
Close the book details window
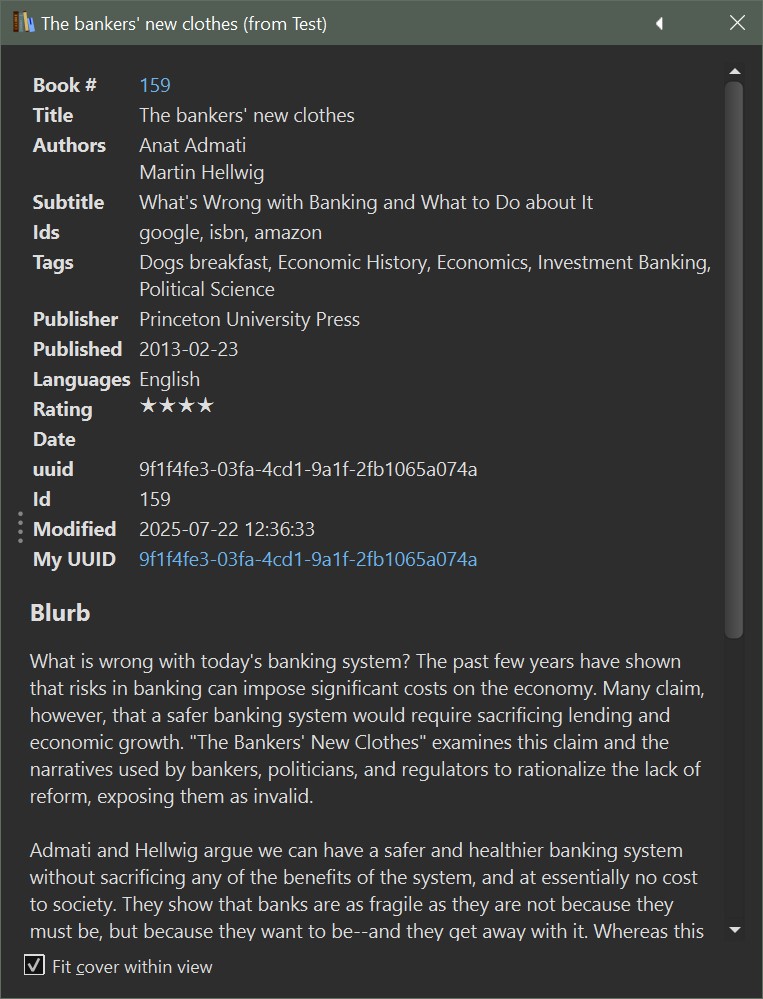(737, 23)
